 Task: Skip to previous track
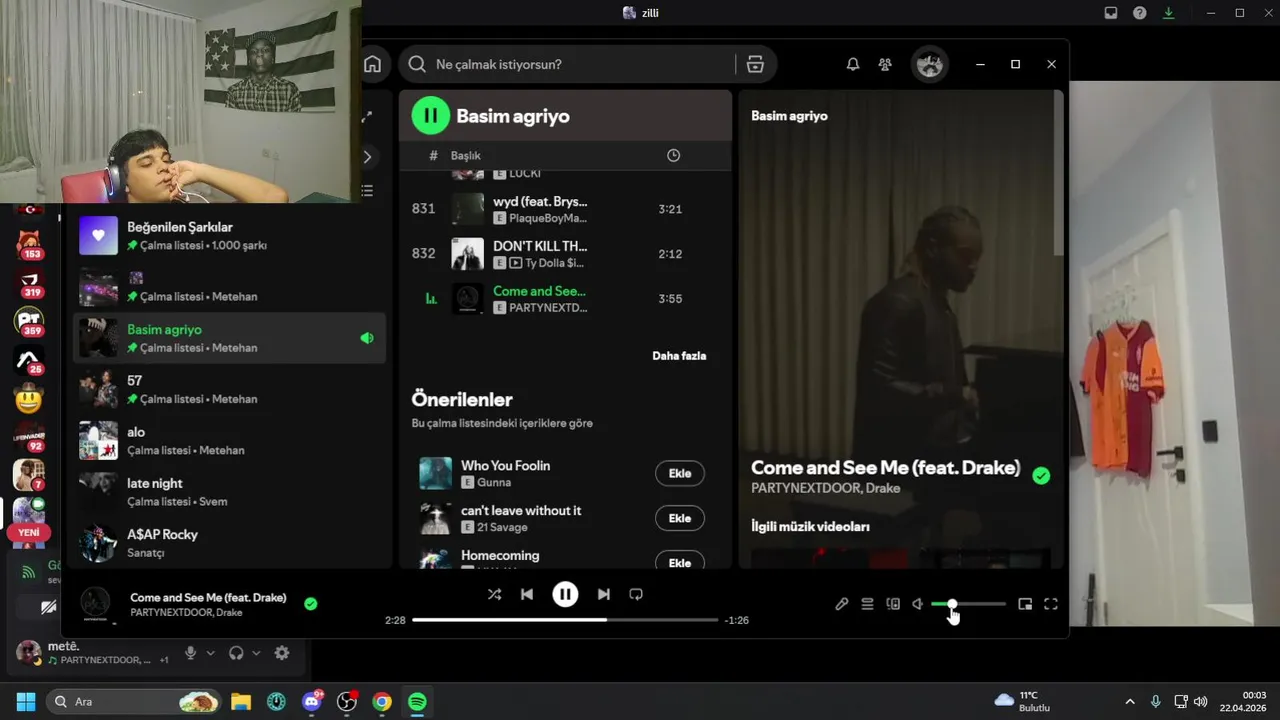pyautogui.click(x=527, y=594)
